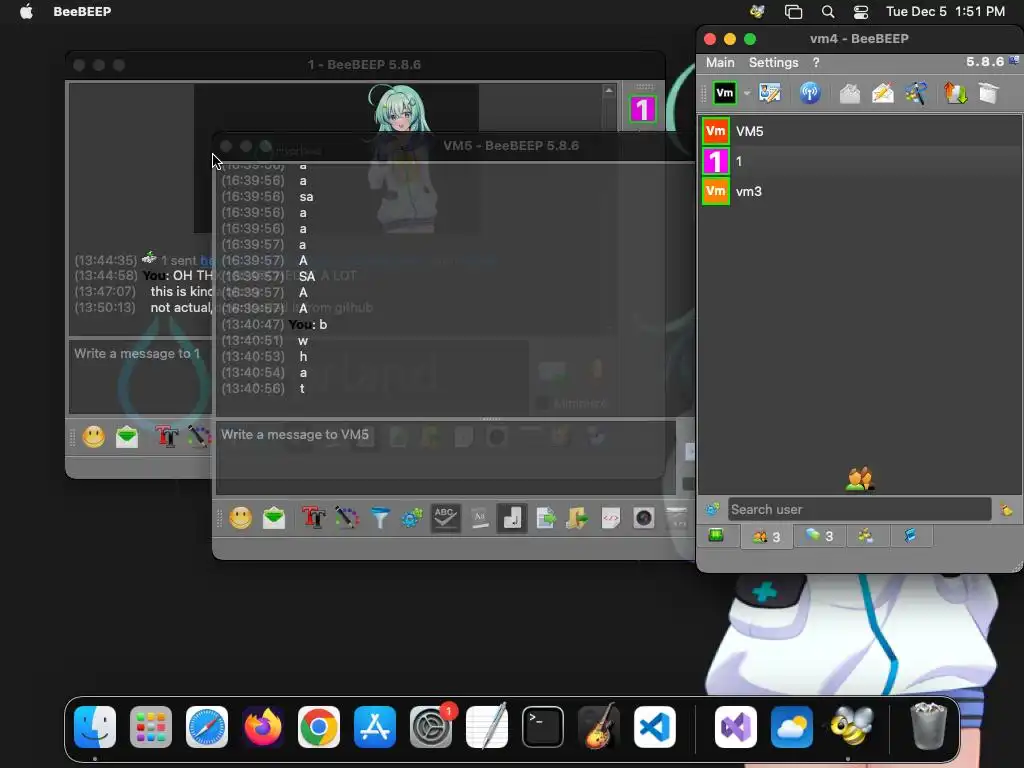Viewport: 1024px width, 768px height.
Task: Expand status dropdown arrow beside Vm avatar
Action: [x=746, y=93]
